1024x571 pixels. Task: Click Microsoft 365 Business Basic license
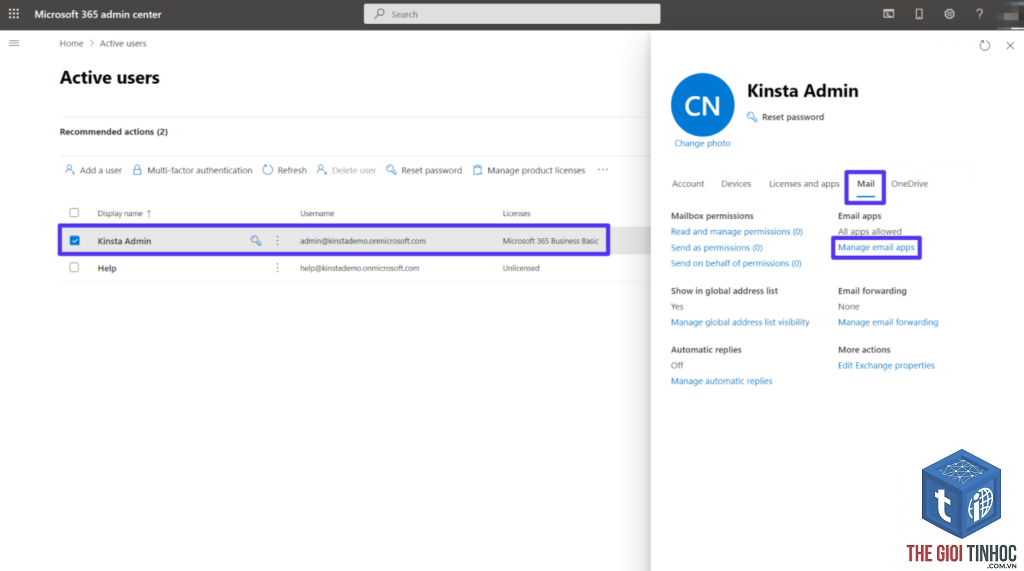click(551, 241)
